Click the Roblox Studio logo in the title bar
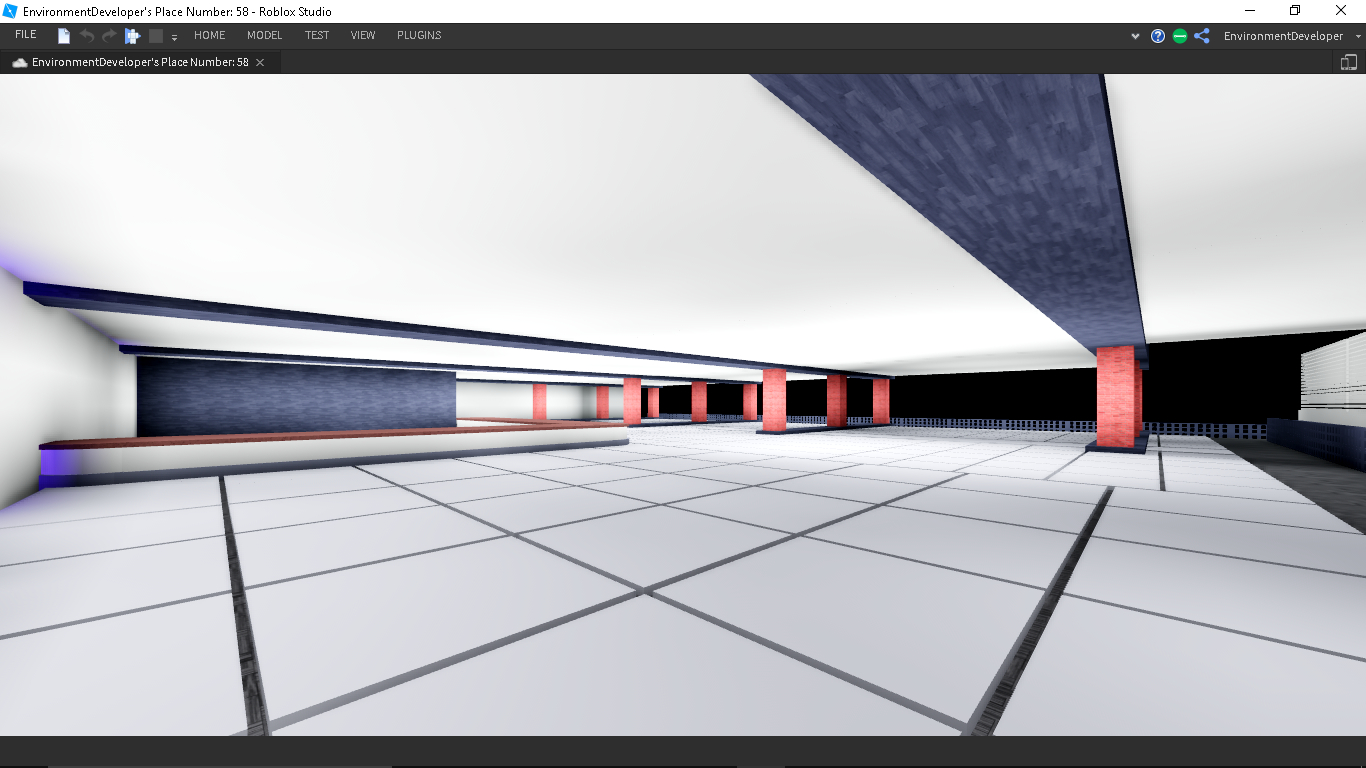The width and height of the screenshot is (1366, 768). click(x=11, y=11)
